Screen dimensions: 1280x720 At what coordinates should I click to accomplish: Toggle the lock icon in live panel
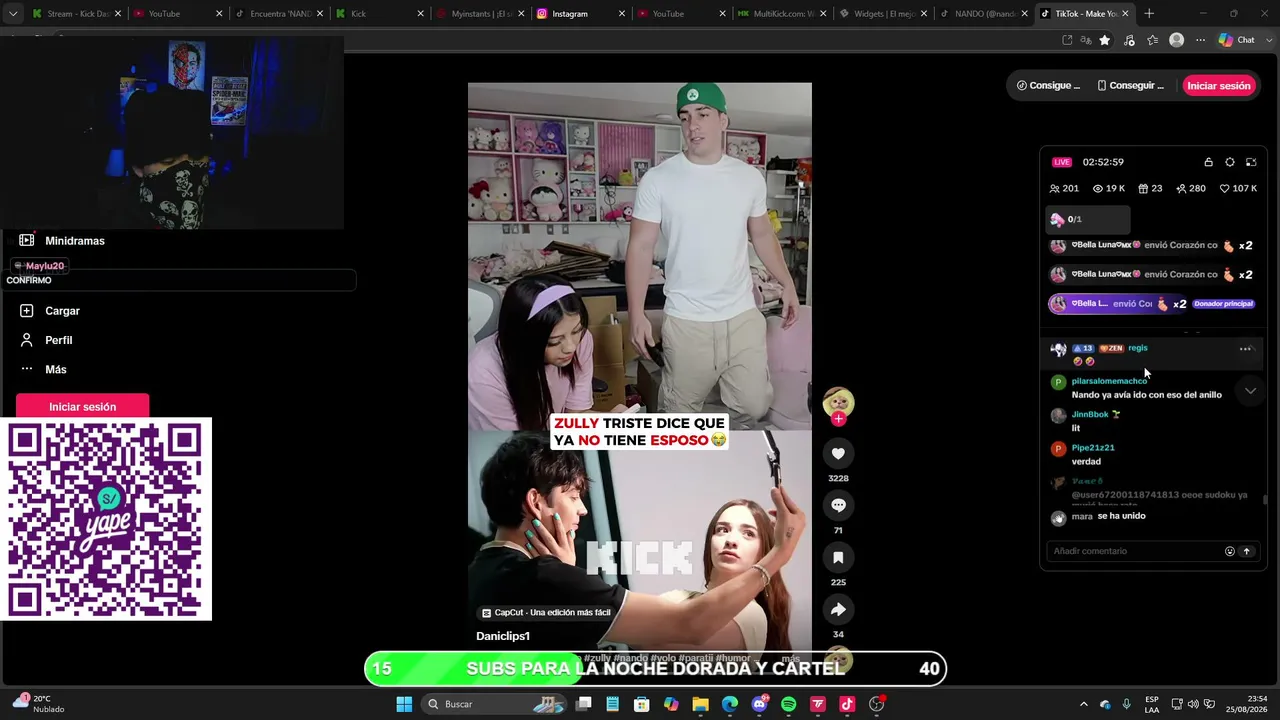click(1208, 162)
